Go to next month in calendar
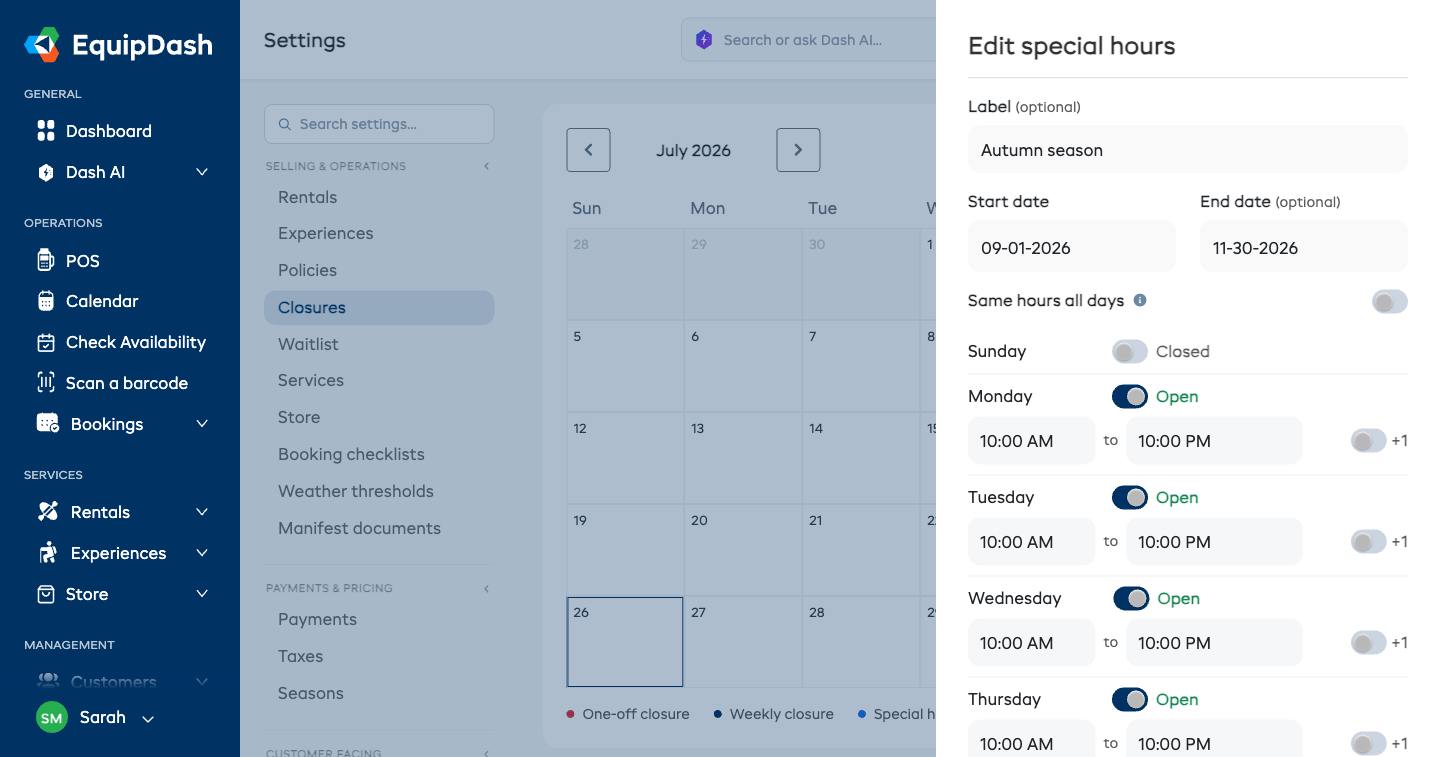The height and width of the screenshot is (757, 1440). [x=798, y=150]
